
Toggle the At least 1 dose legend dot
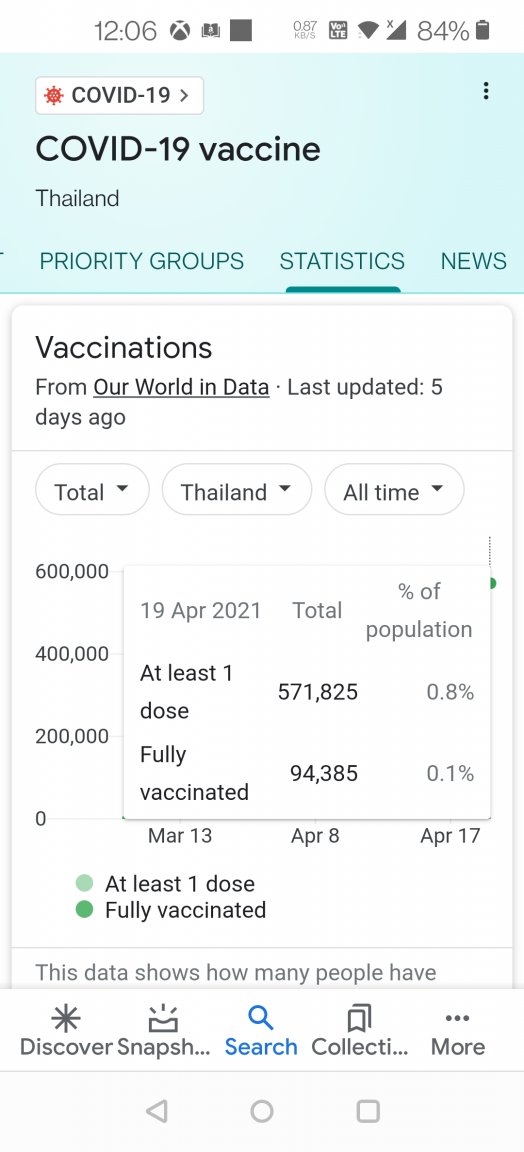(85, 883)
